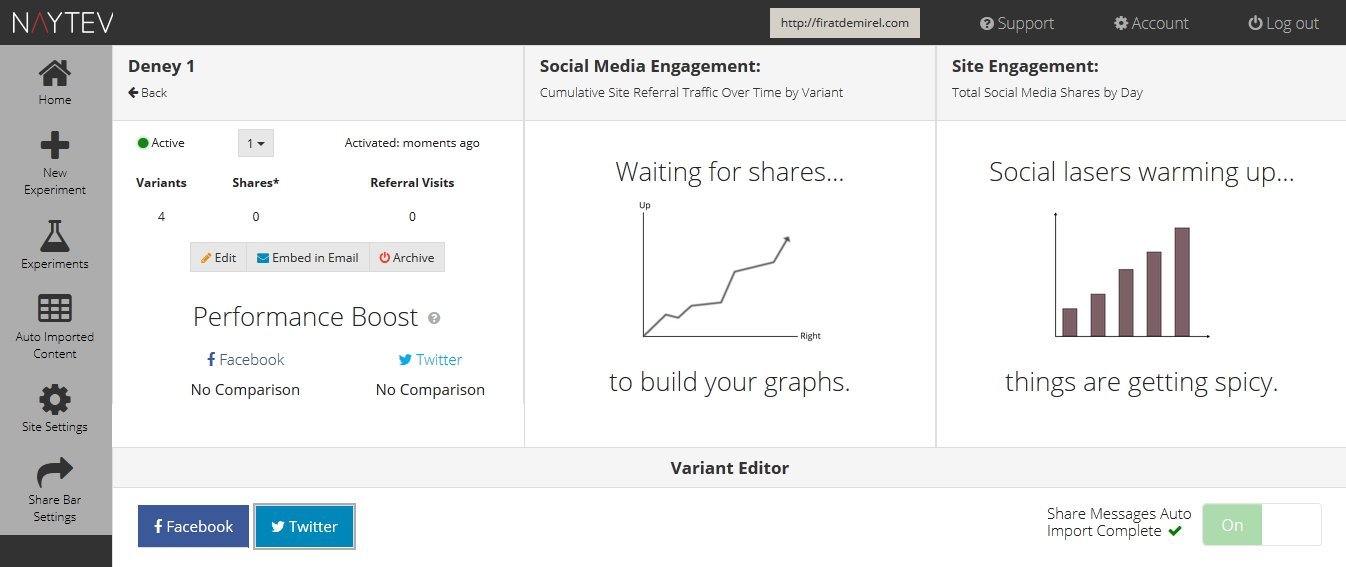The width and height of the screenshot is (1346, 567).
Task: Select the Facebook variant tab
Action: pos(193,526)
